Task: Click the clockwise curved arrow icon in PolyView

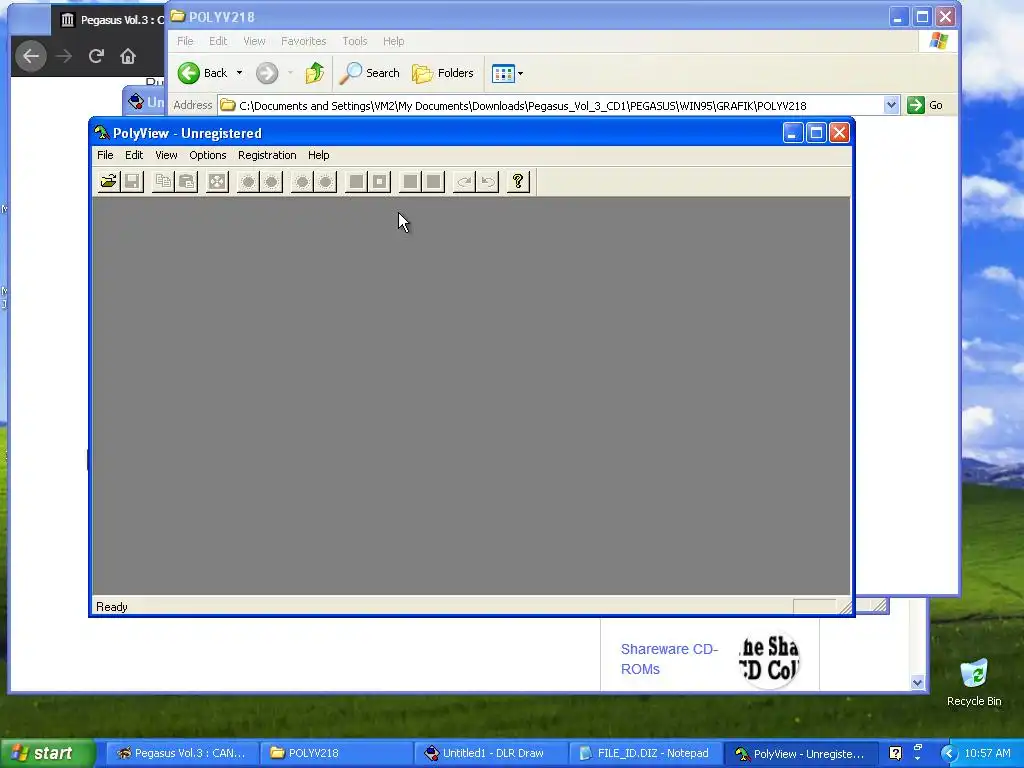Action: [464, 182]
